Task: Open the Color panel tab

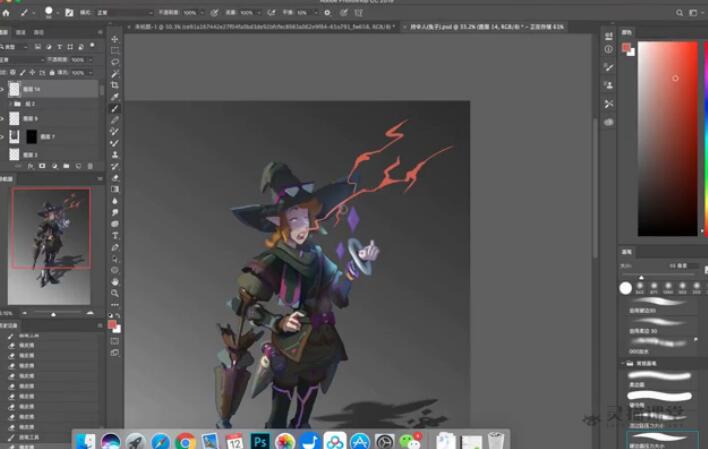Action: point(626,33)
